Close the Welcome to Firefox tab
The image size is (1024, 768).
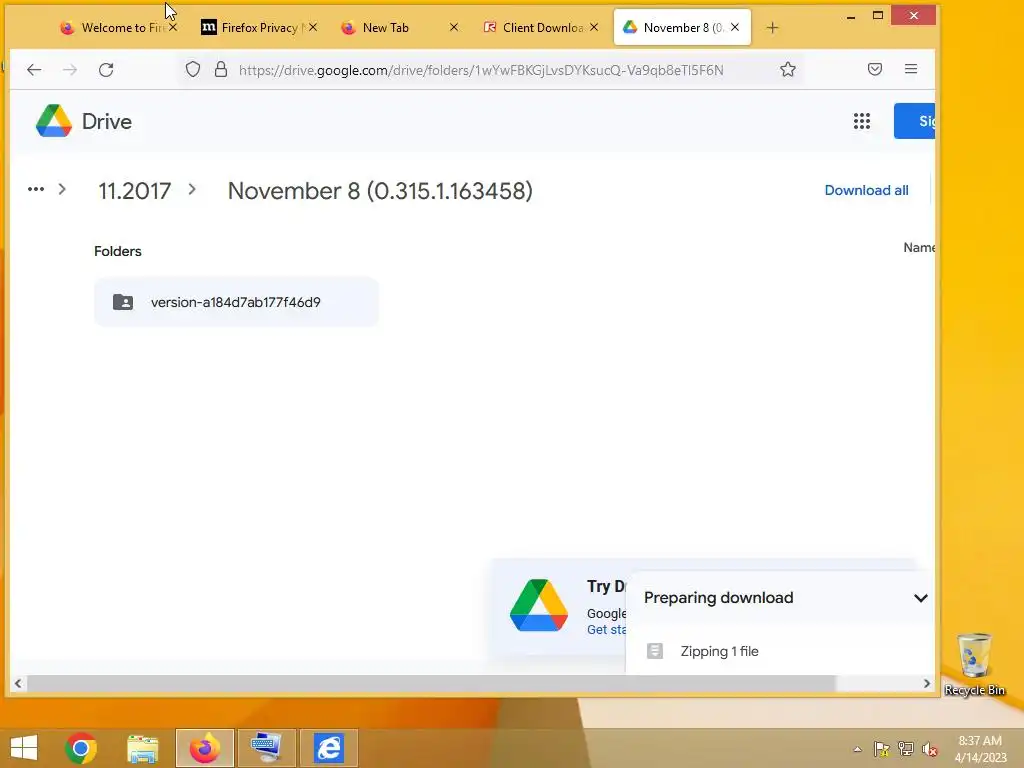tap(172, 27)
